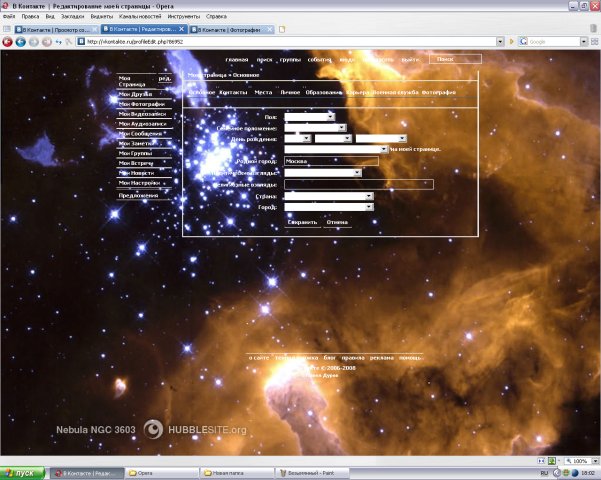Click the RU language indicator in the tray

pos(544,473)
